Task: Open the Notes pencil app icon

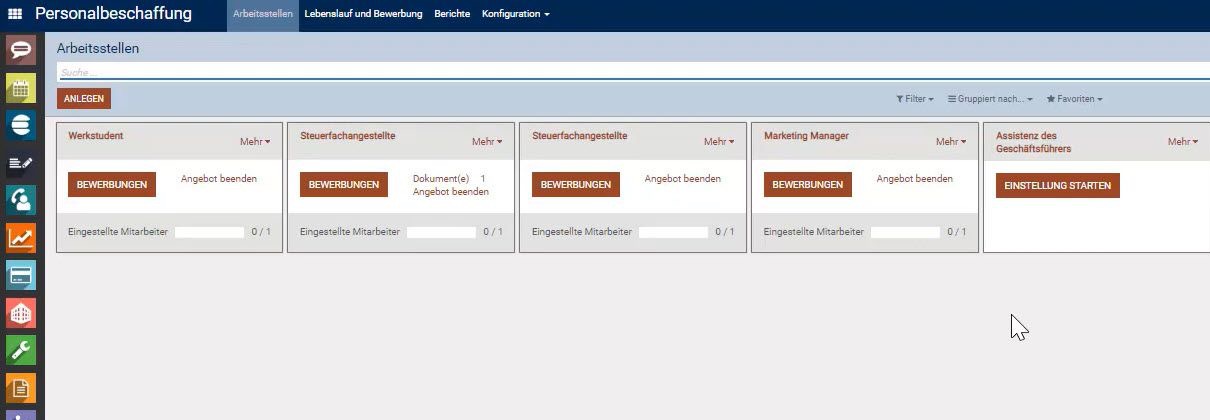Action: click(21, 163)
